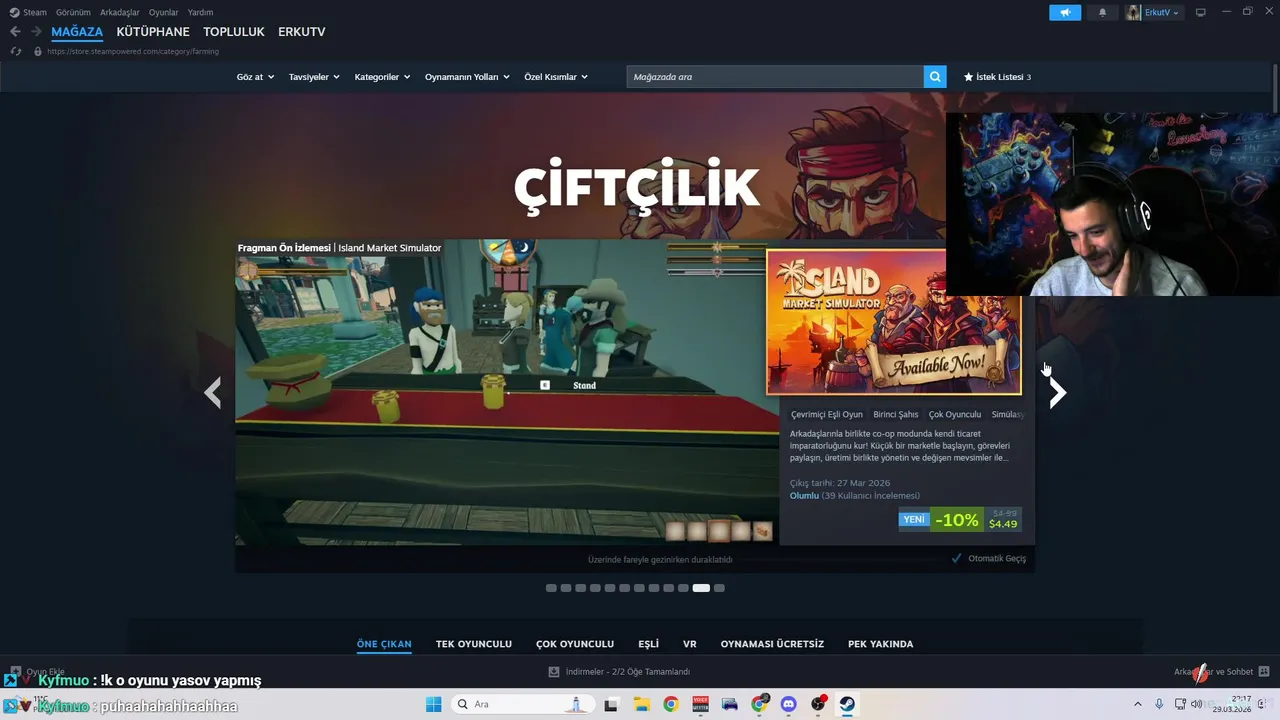
Task: Click the ErkutV profile avatar picture
Action: coord(1133,12)
